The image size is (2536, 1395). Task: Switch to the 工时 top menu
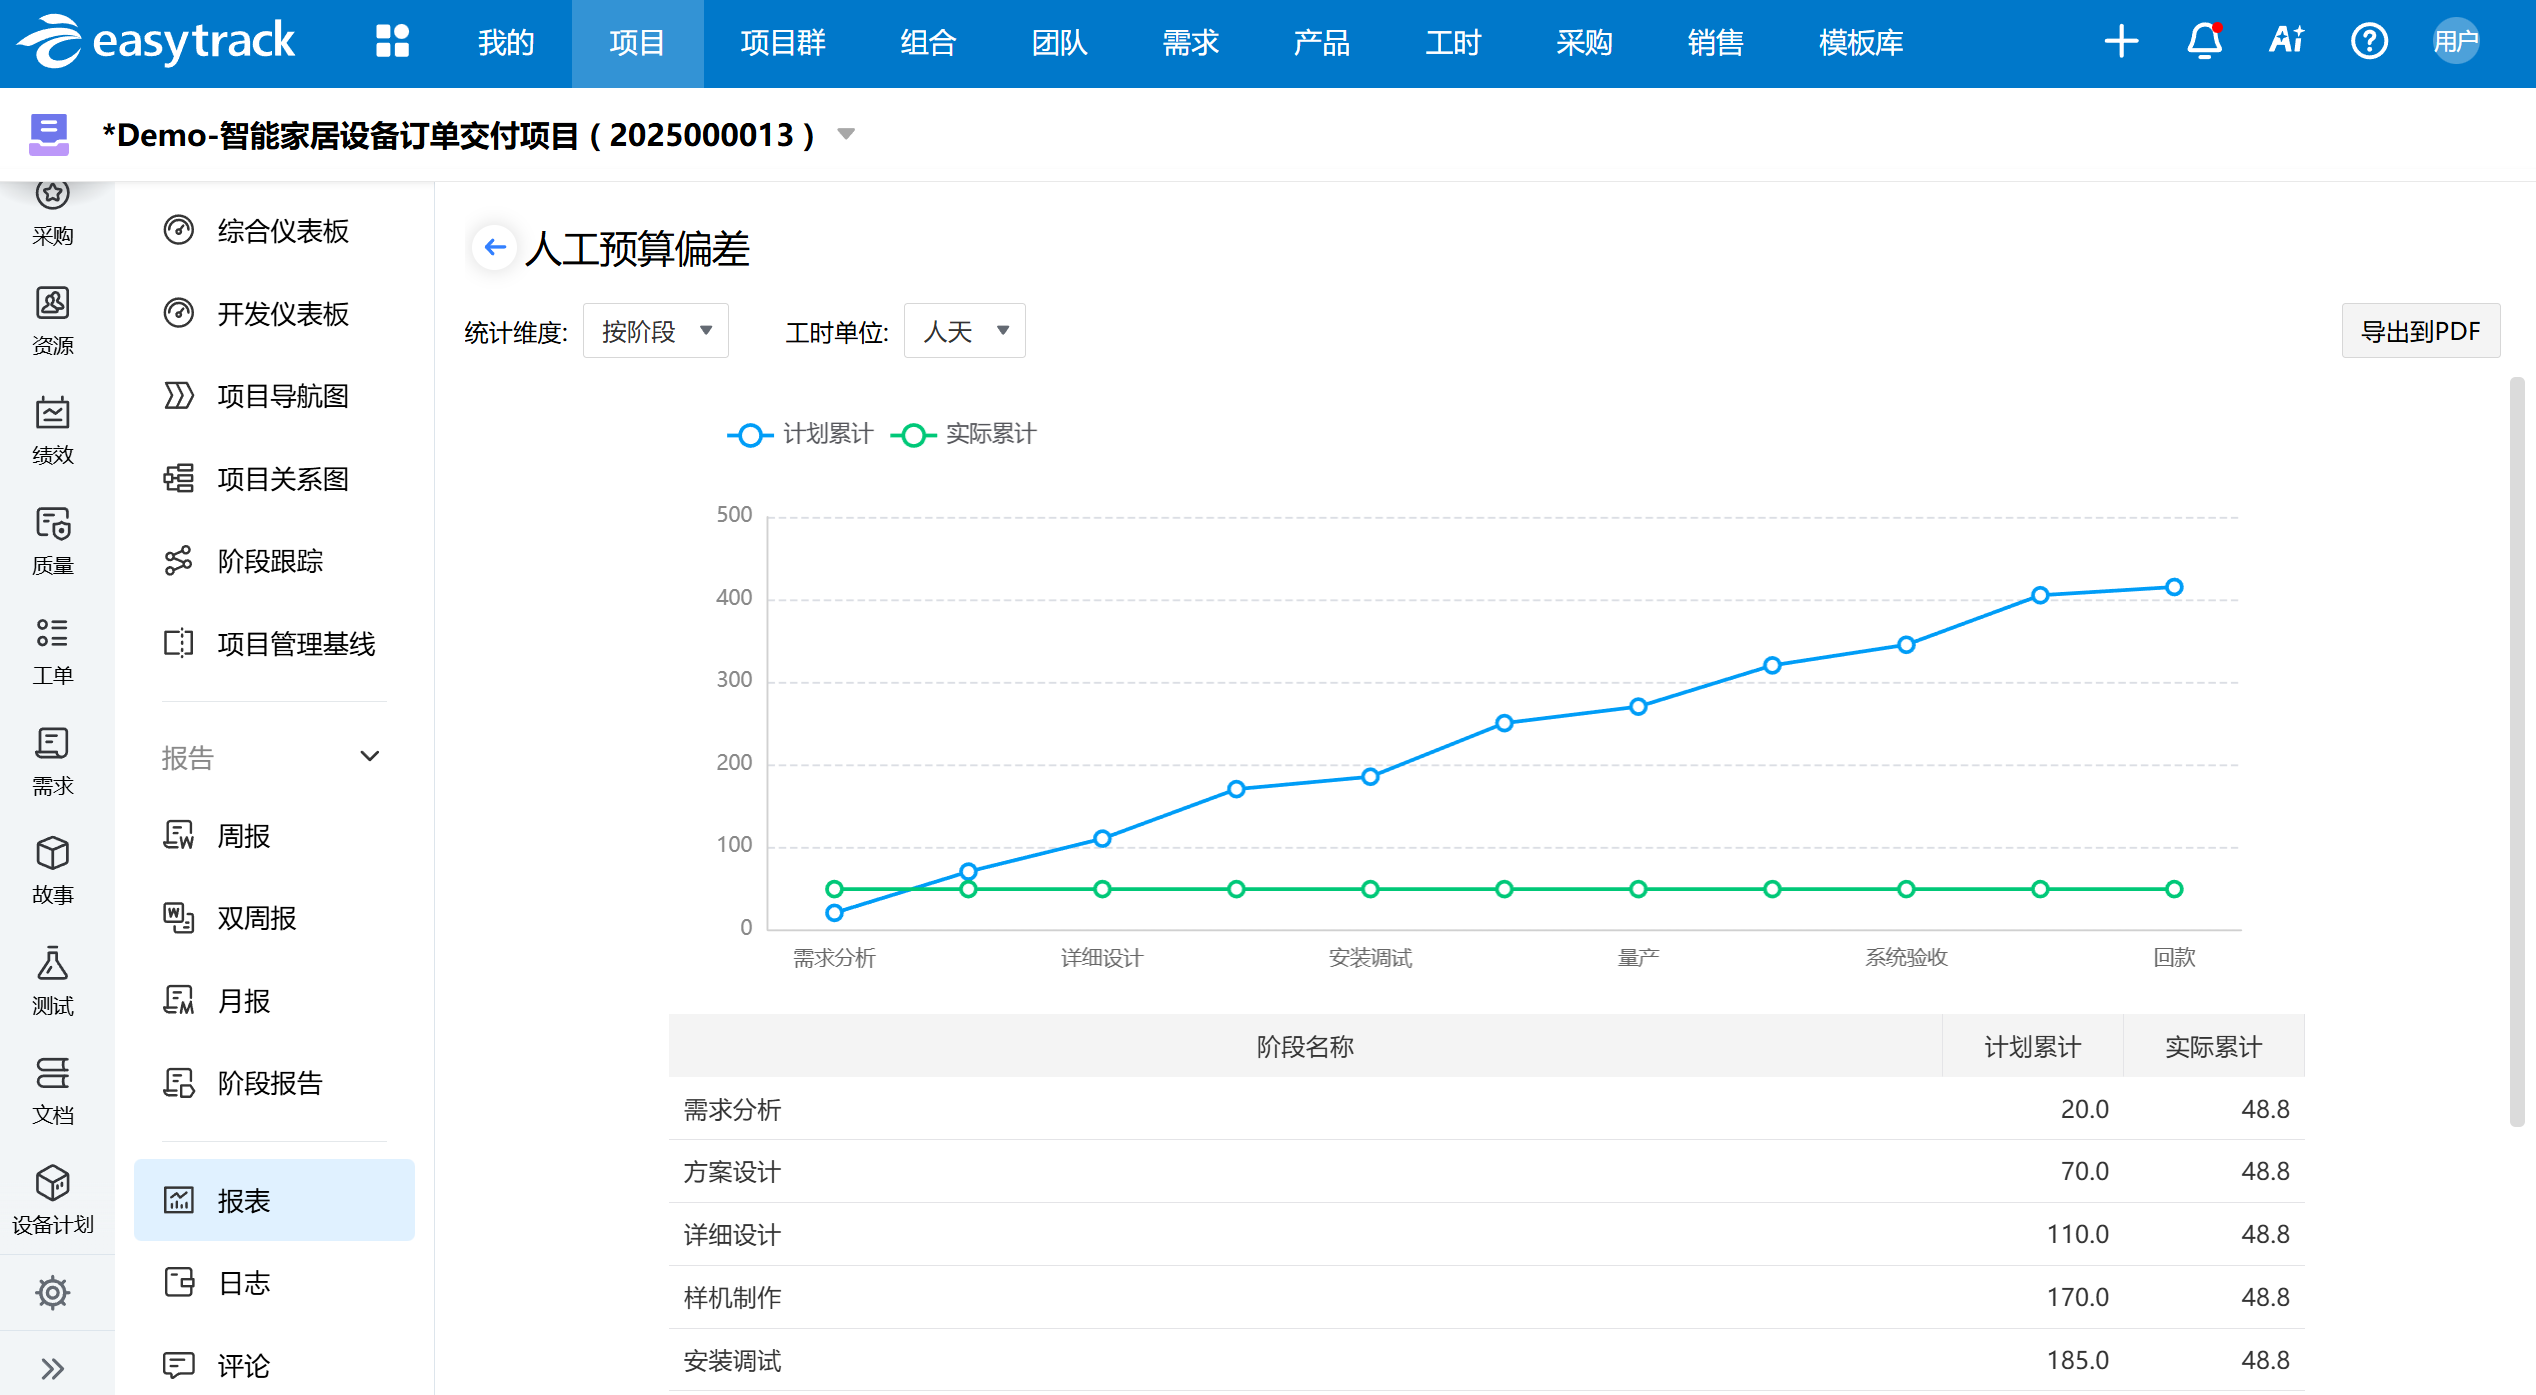[x=1452, y=43]
